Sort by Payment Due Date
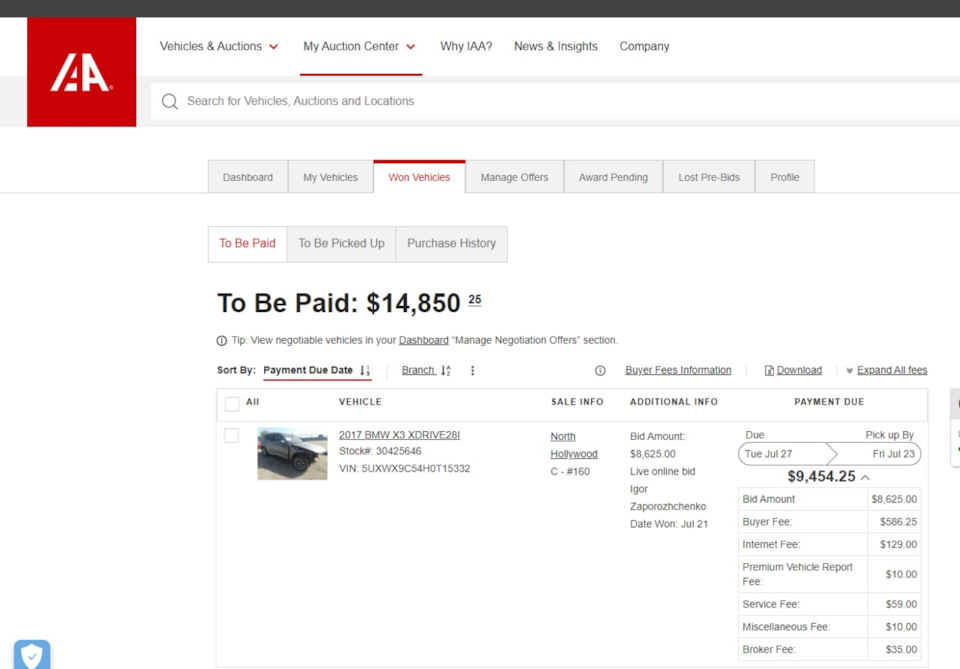 (308, 370)
